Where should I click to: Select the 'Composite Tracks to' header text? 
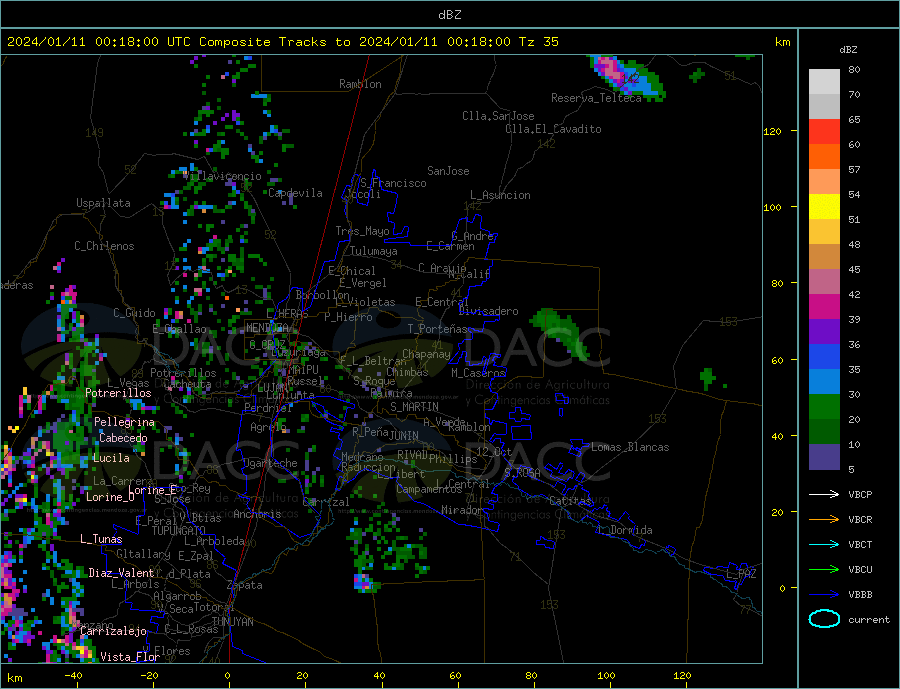[274, 42]
